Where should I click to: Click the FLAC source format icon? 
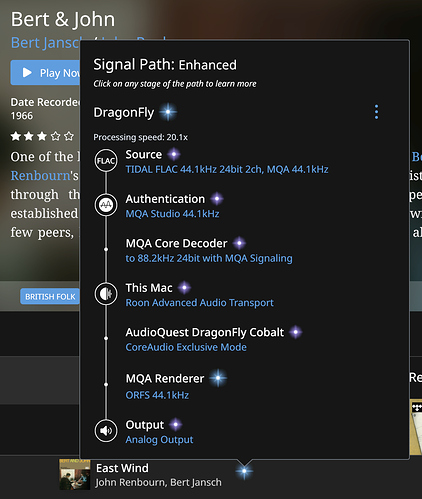(106, 161)
